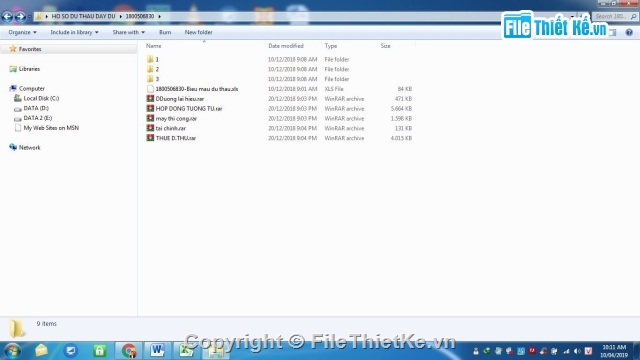Click HO SO DU THAU DAY DU breadcrumb
Screen dimensions: 640x360
pos(83,16)
